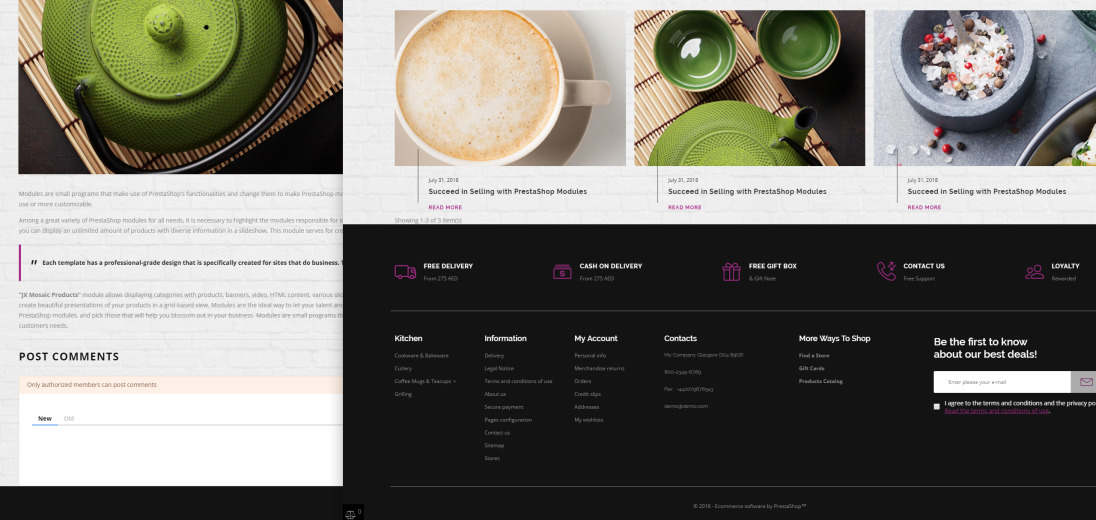1096x520 pixels.
Task: Click the newsletter e-mail input field
Action: click(1001, 382)
